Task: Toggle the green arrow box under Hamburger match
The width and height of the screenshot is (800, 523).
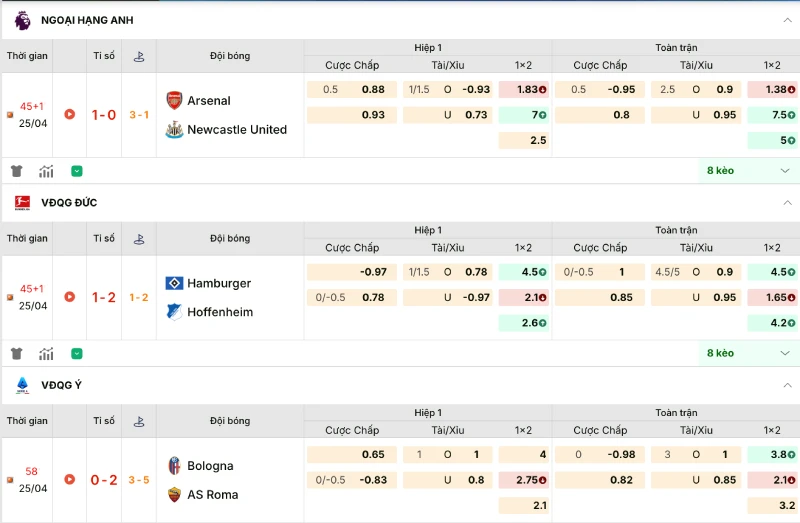Action: (x=77, y=354)
